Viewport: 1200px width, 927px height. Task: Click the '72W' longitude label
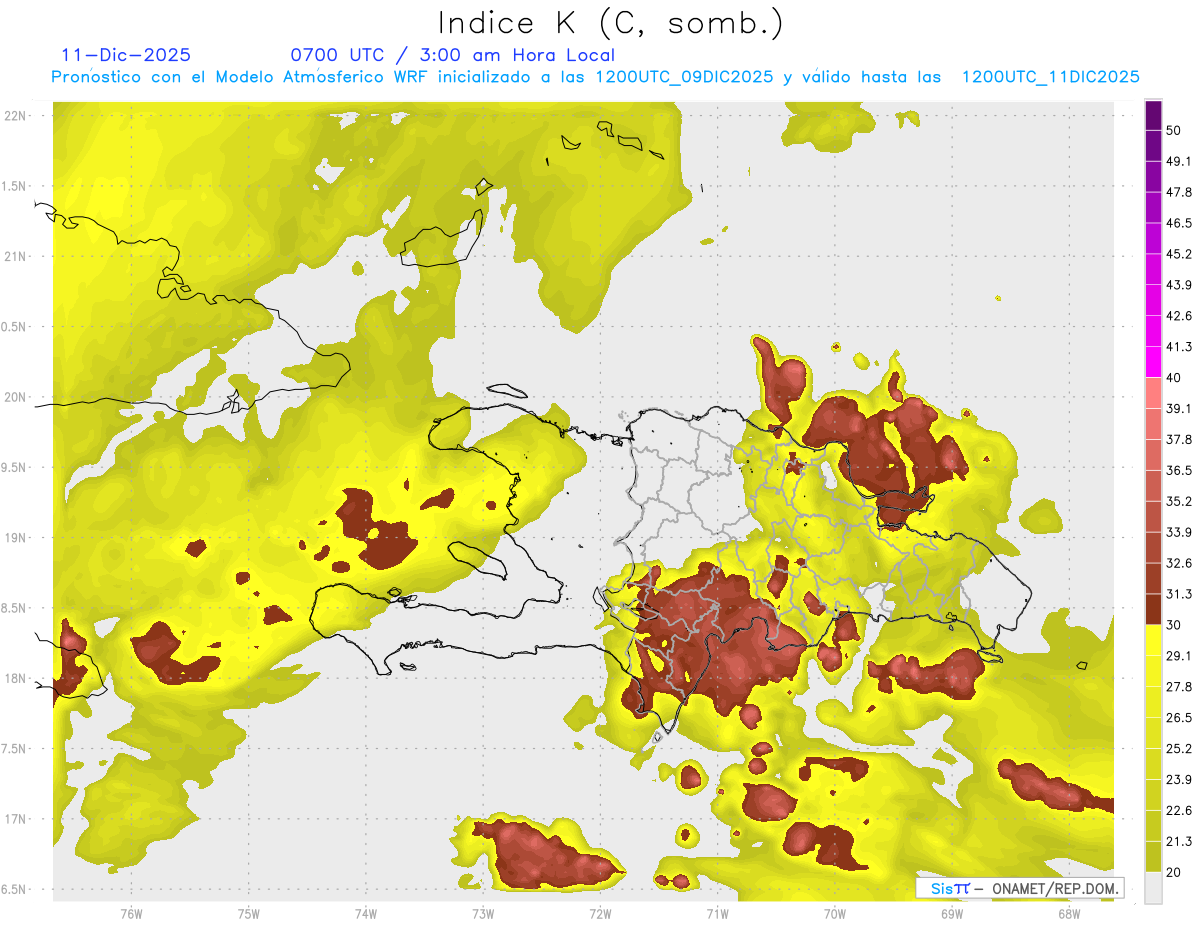click(x=600, y=913)
